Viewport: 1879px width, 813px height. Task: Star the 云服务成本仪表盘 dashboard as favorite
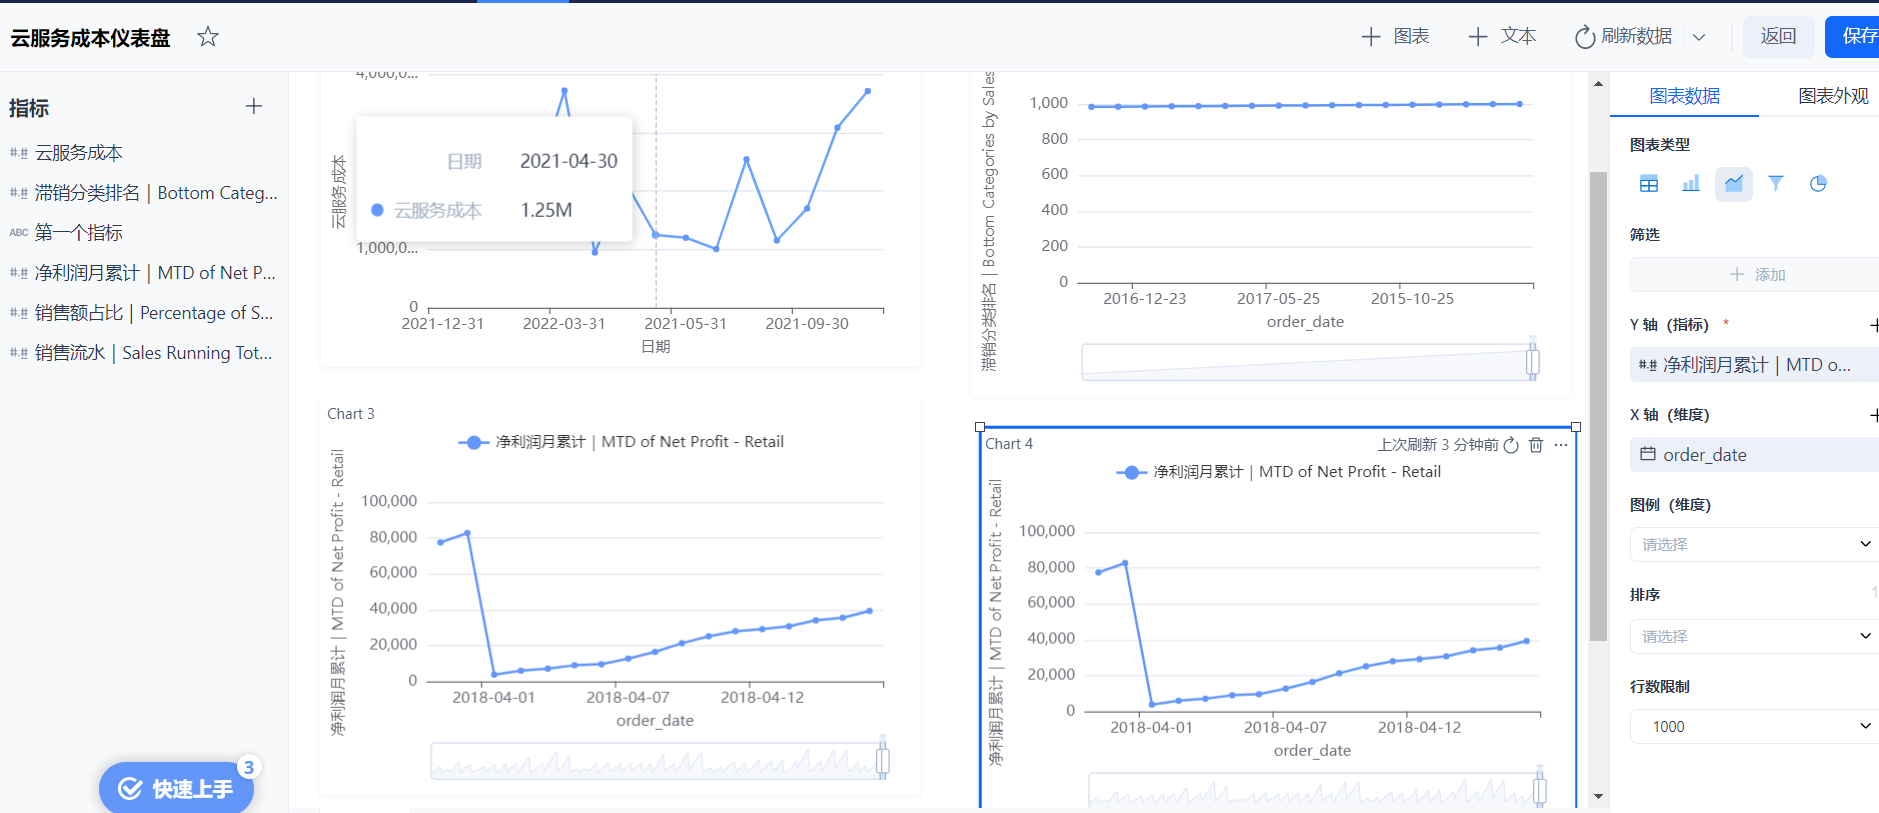(207, 37)
